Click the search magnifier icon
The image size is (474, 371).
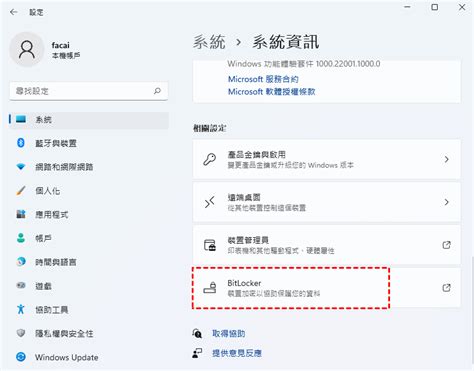[x=157, y=91]
